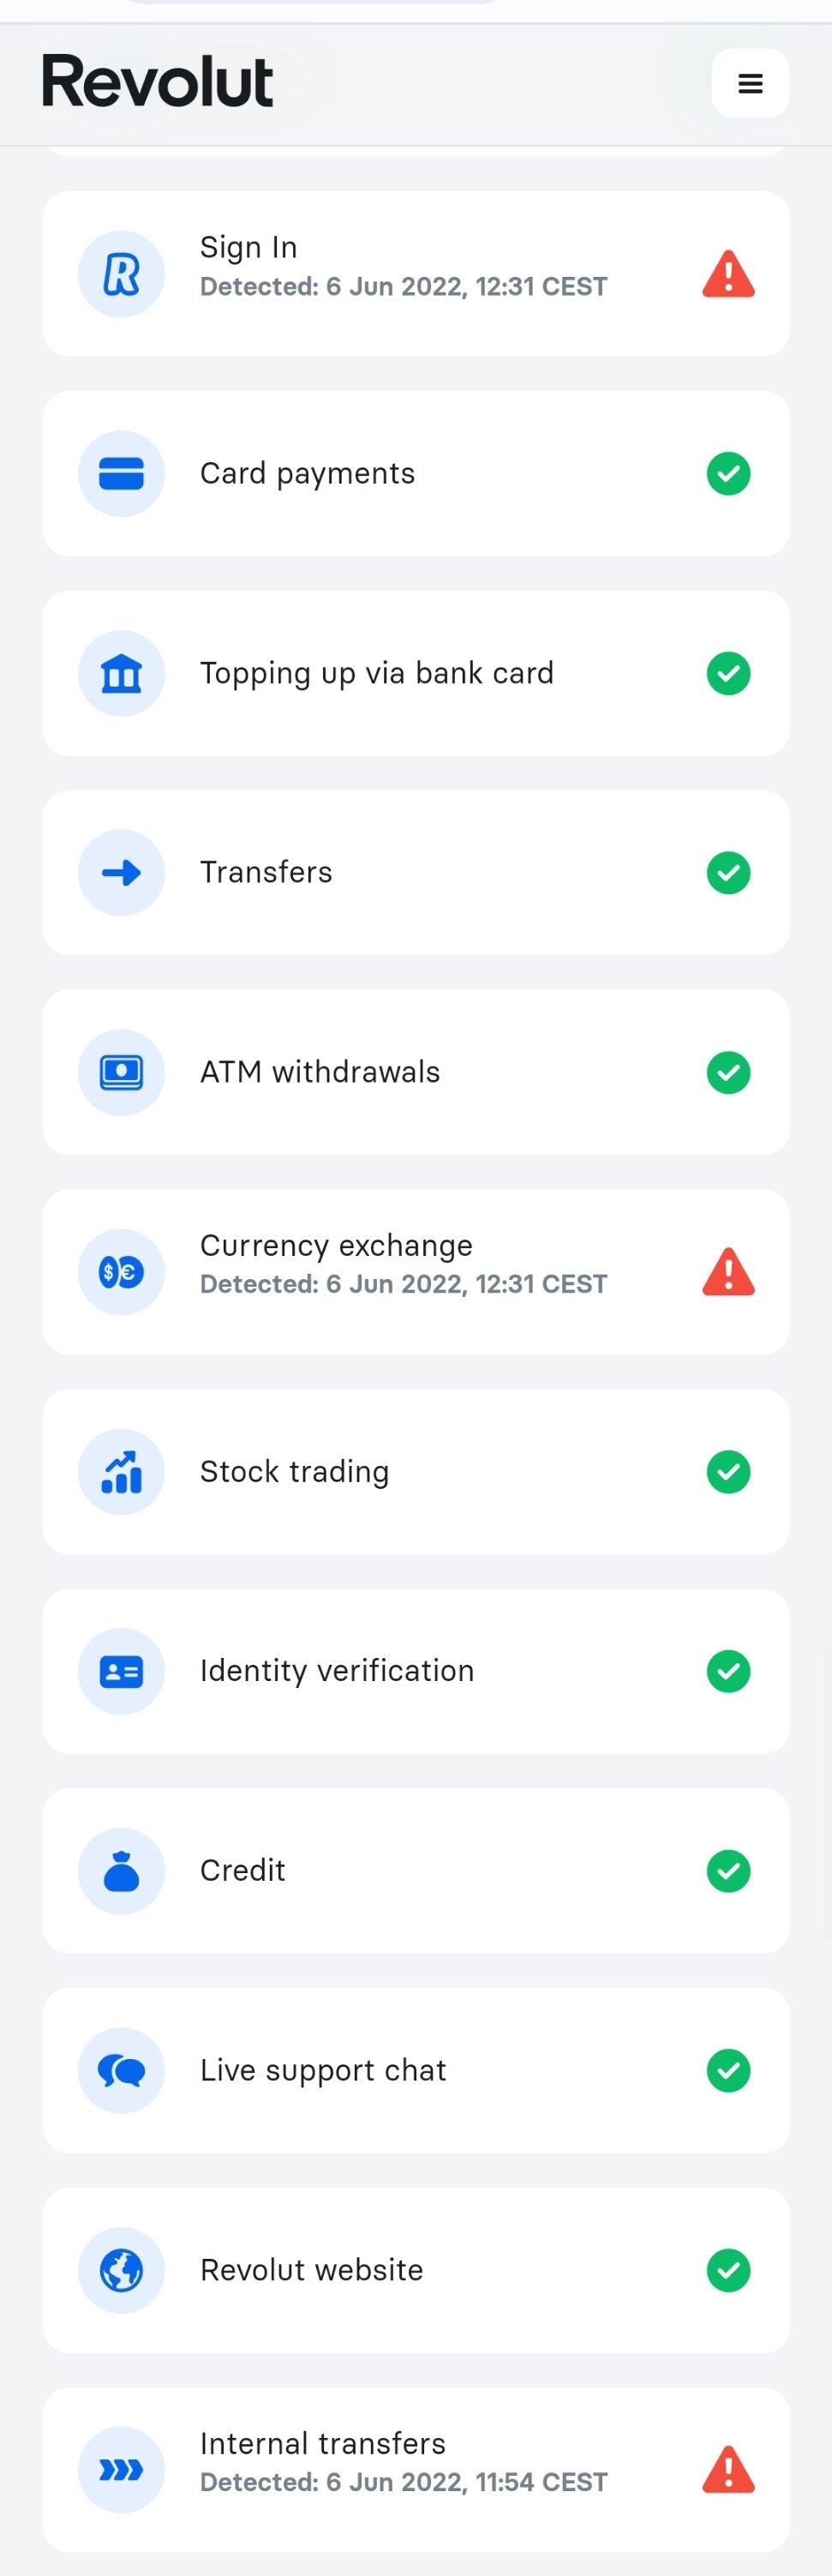
Task: Click the warning triangle for Currency exchange
Action: click(x=728, y=1272)
